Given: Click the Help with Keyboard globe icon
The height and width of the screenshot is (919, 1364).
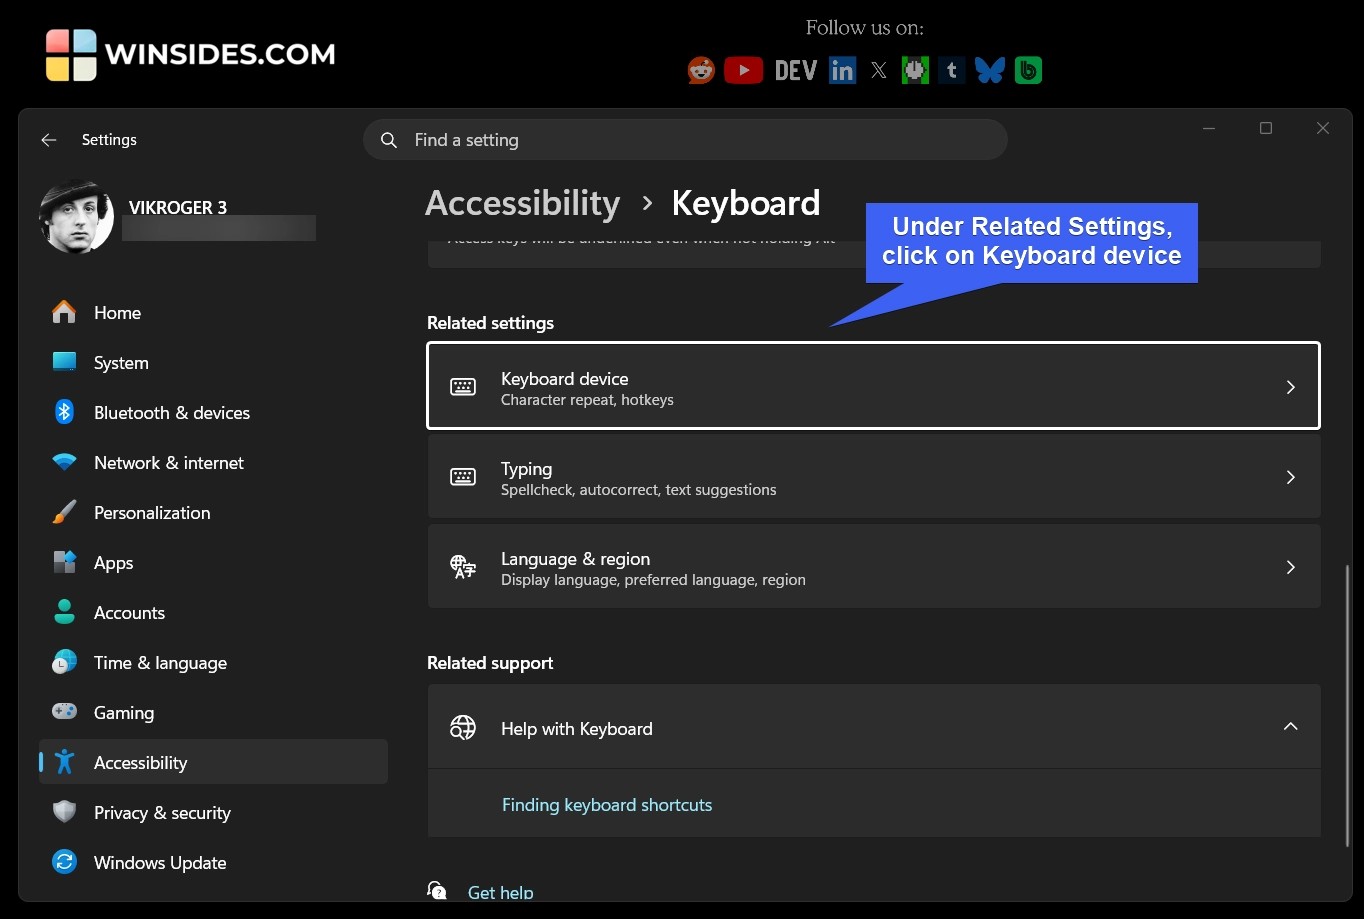Looking at the screenshot, I should click(x=463, y=727).
